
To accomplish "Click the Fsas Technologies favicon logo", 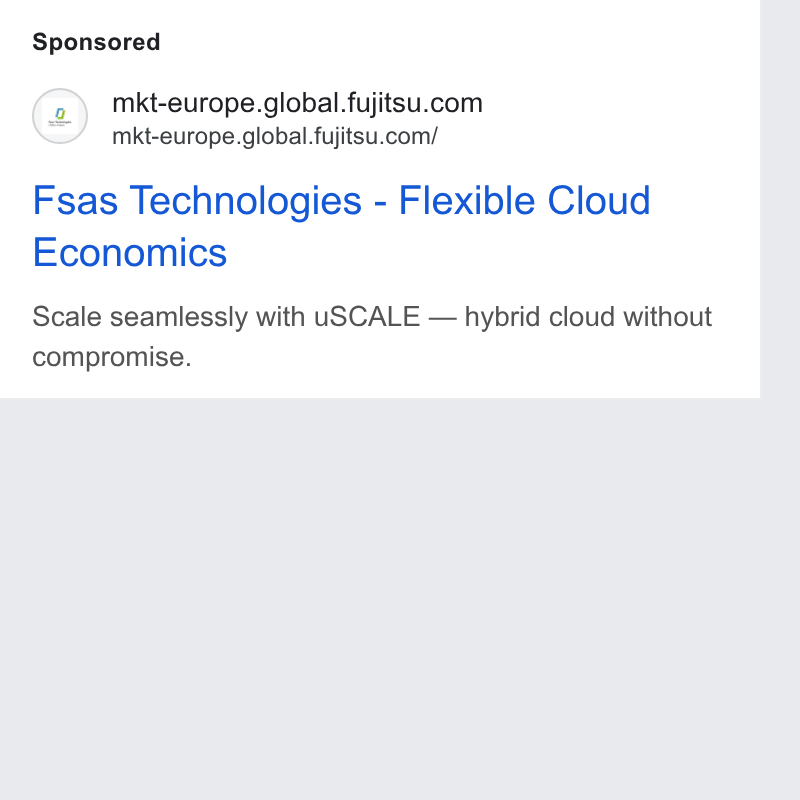I will point(60,116).
